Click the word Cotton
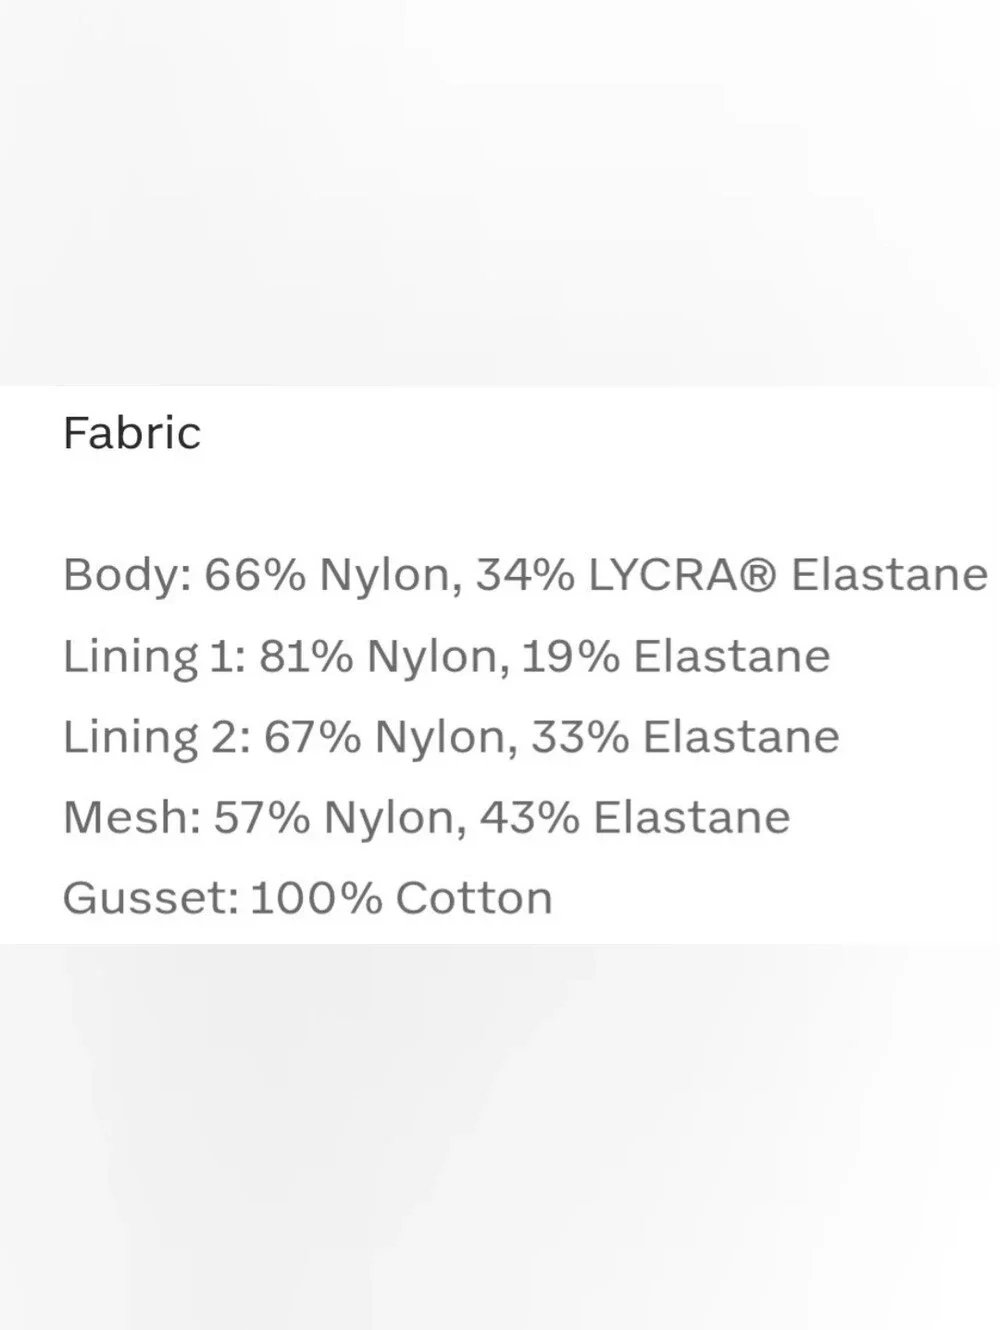 point(474,898)
